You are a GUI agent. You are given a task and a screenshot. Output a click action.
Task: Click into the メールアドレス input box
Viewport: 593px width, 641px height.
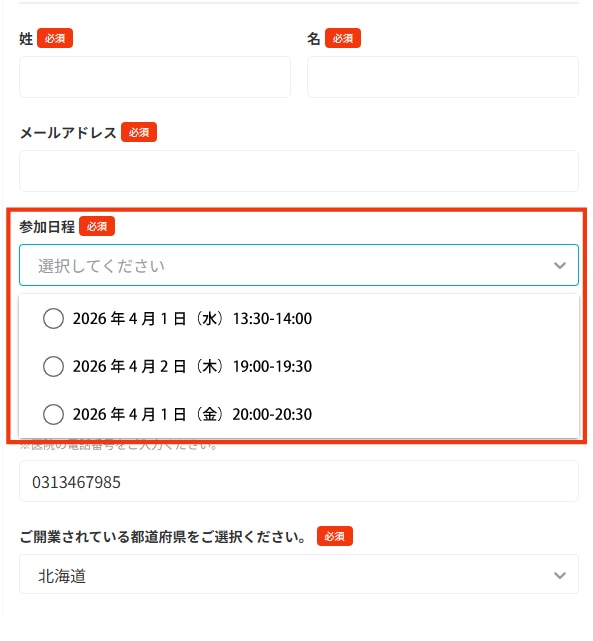pos(299,171)
